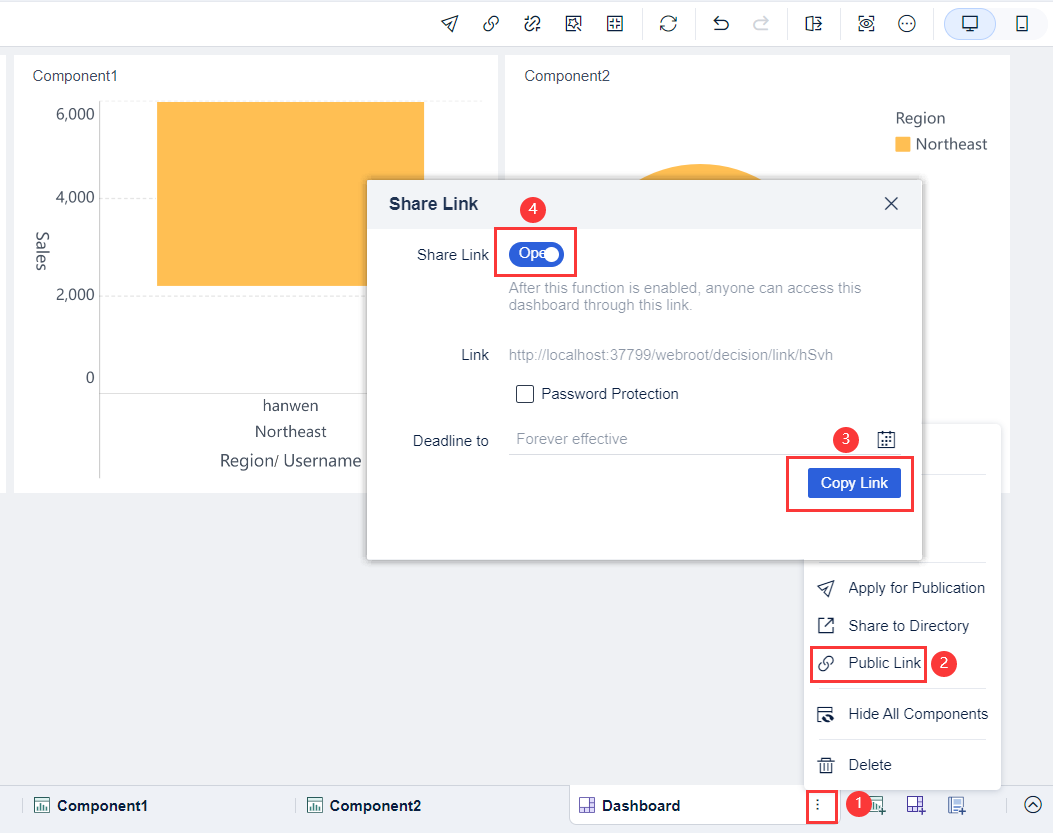Select the Component2 tab at the bottom
This screenshot has width=1053, height=833.
pos(363,804)
